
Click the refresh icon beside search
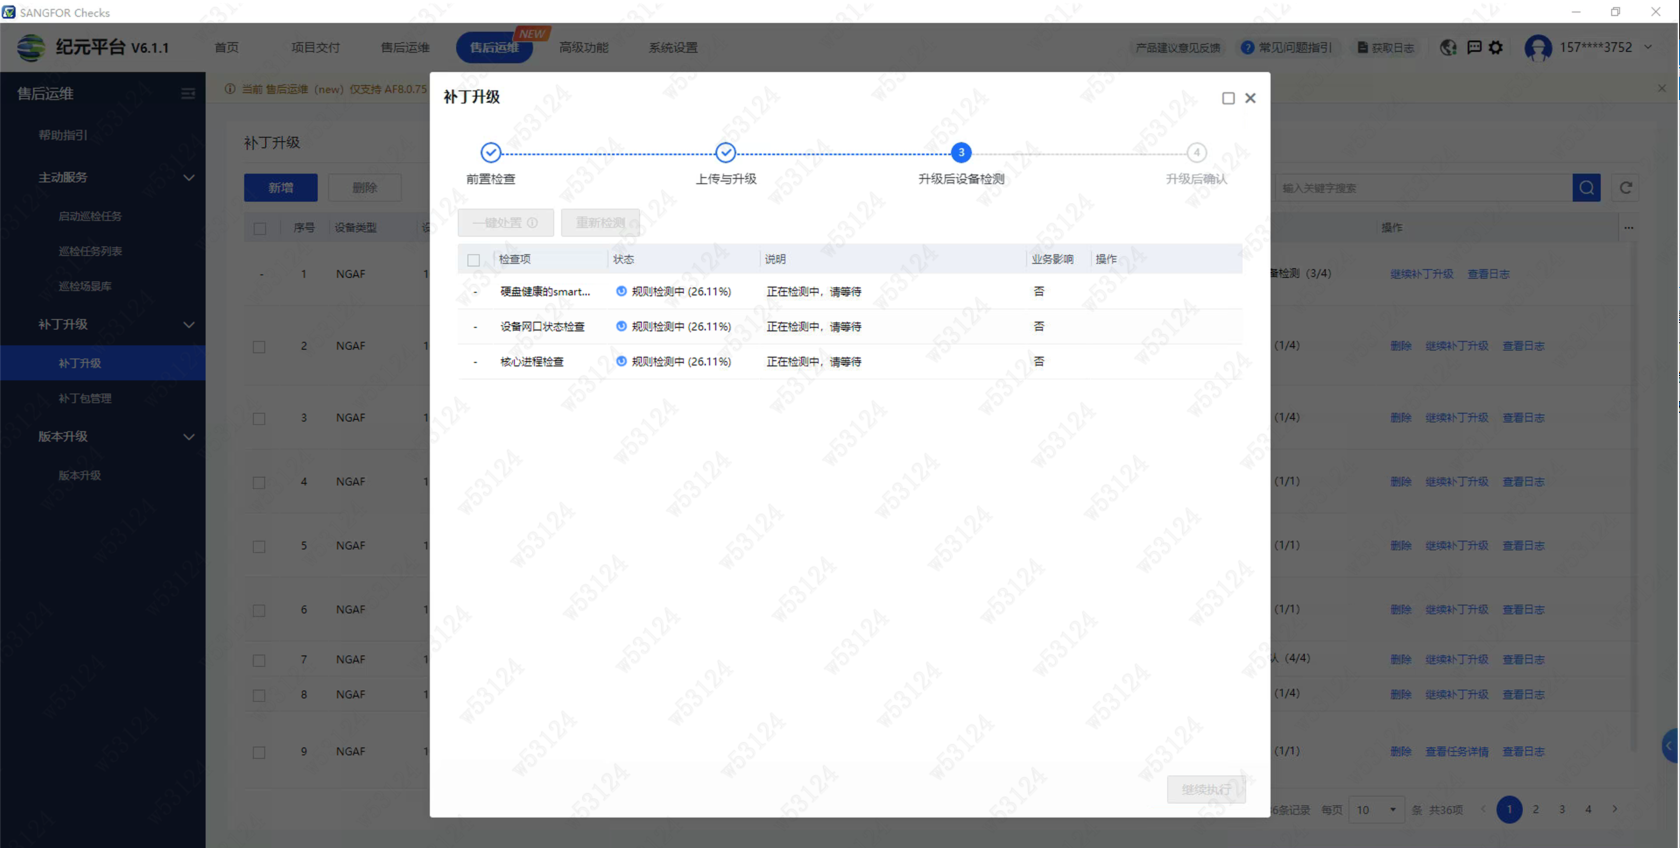tap(1626, 188)
